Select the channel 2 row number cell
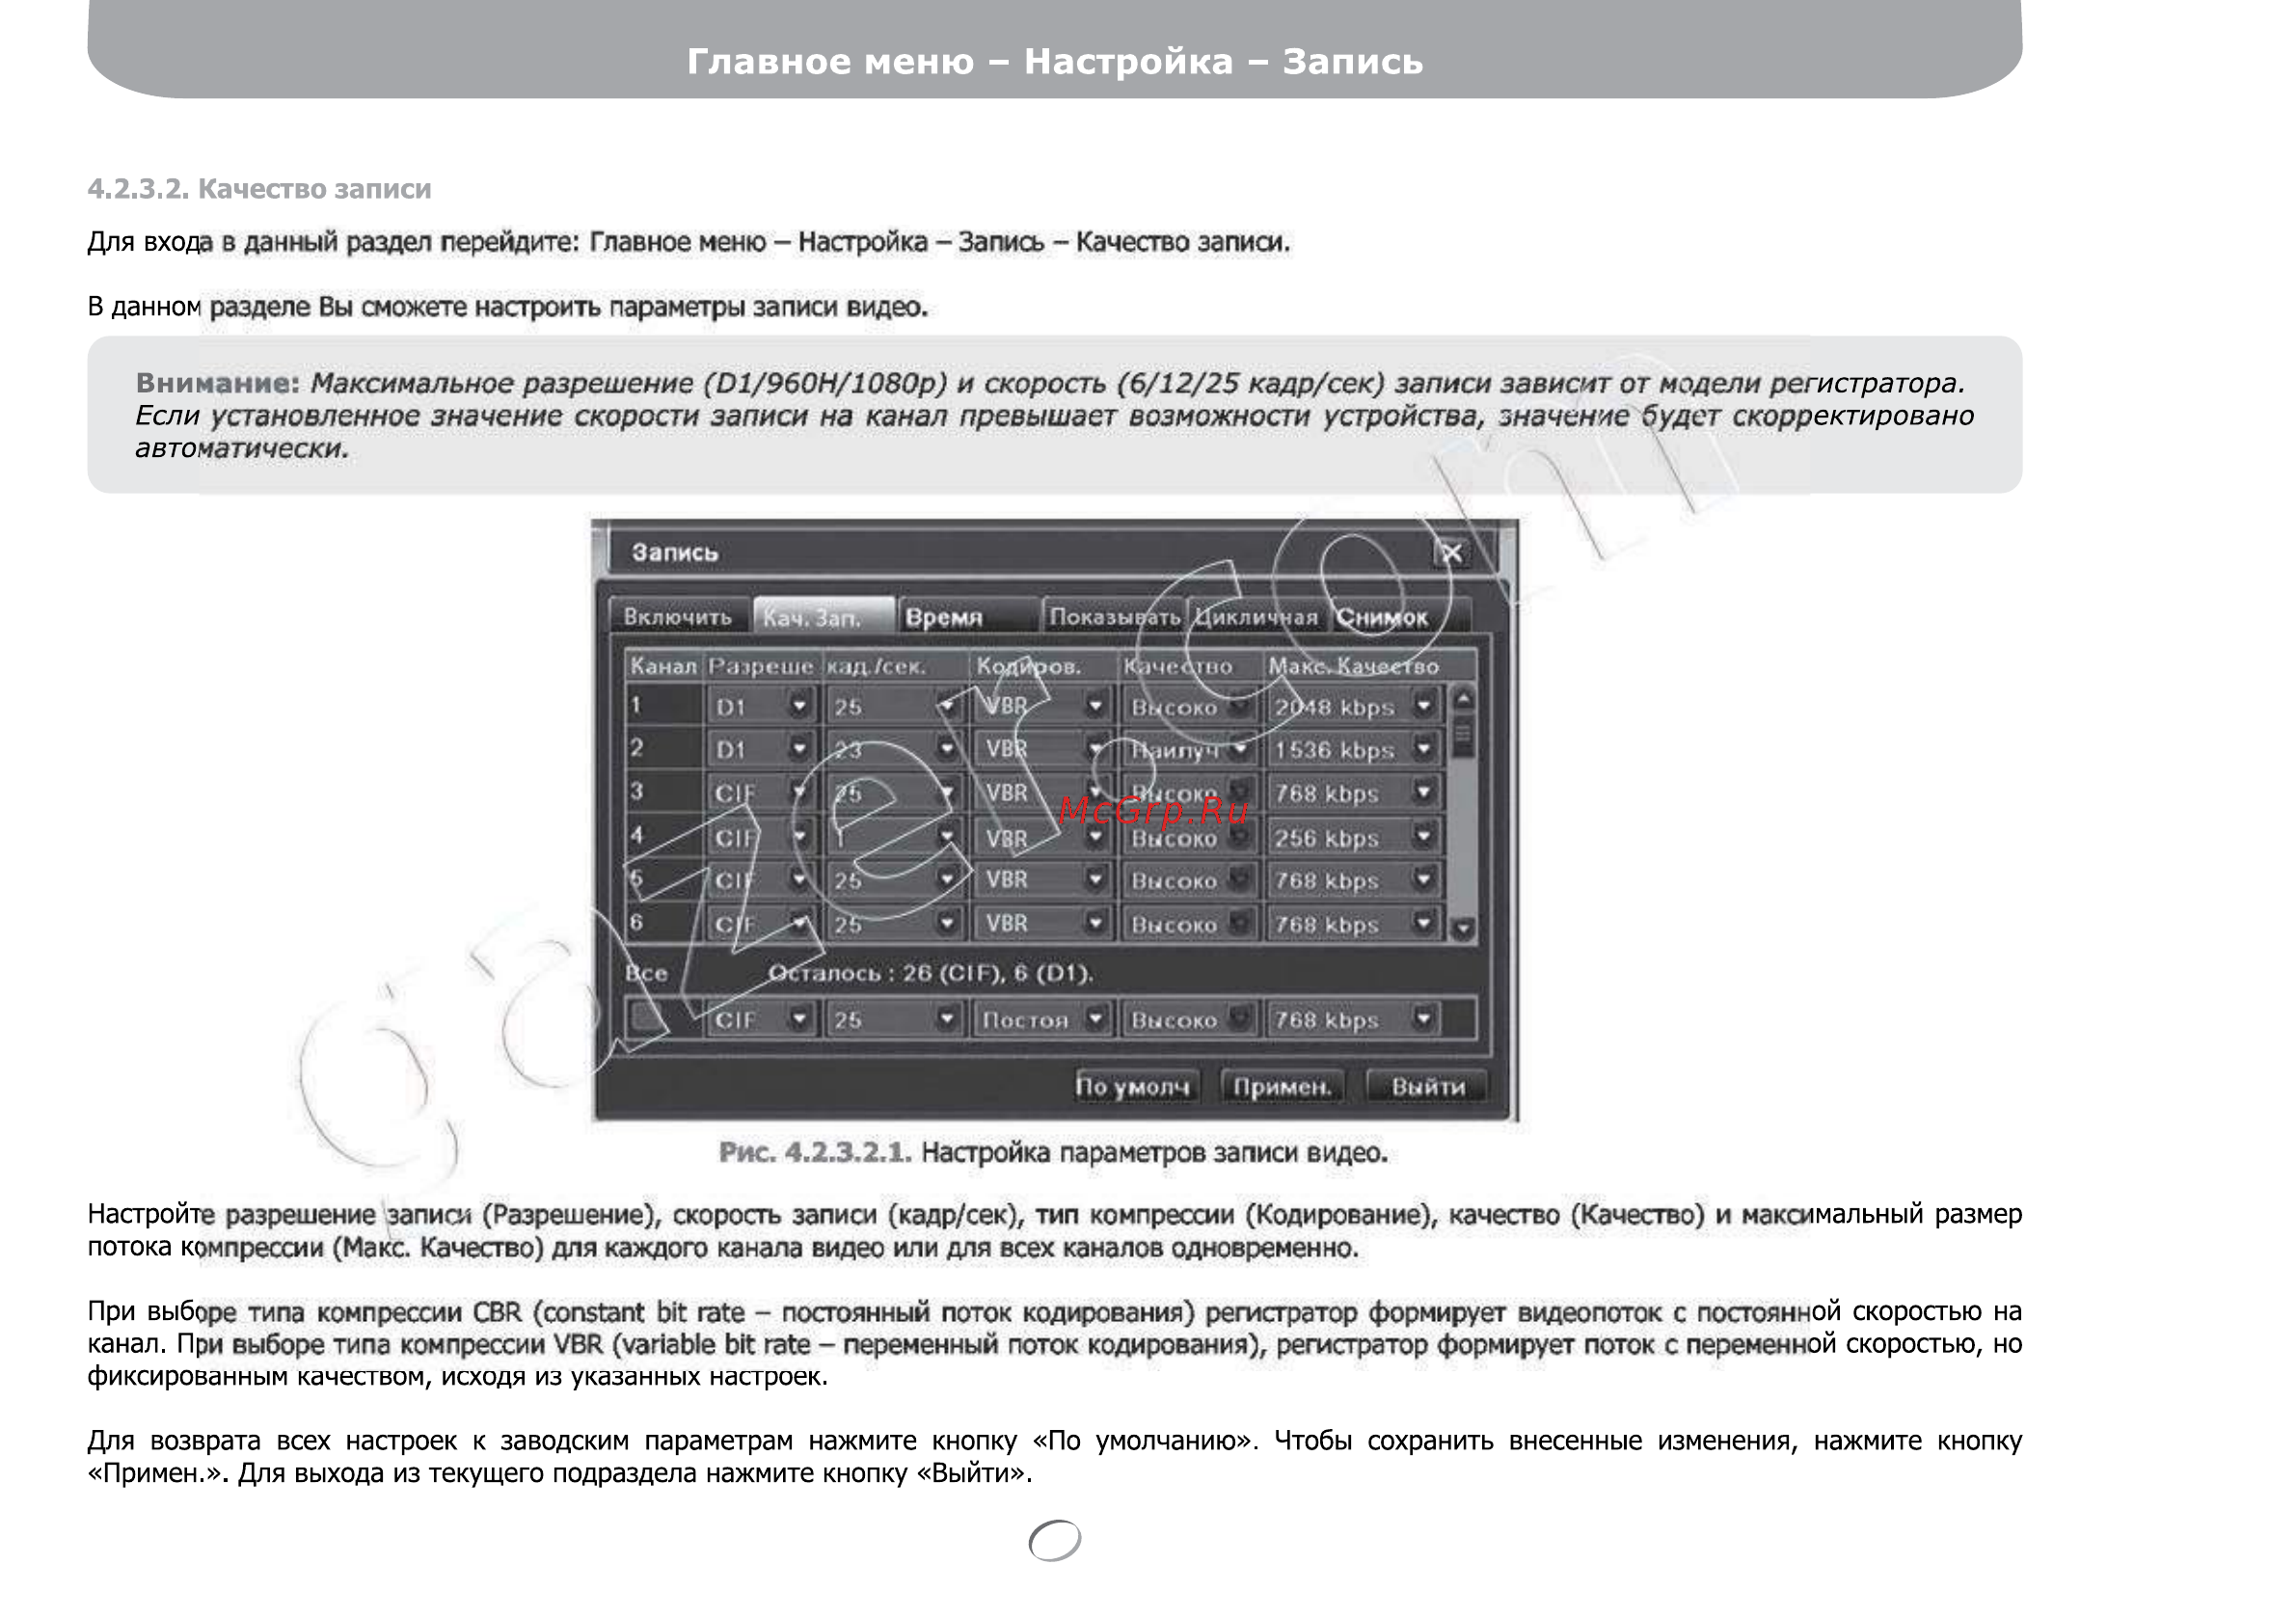Image resolution: width=2296 pixels, height=1618 pixels. pyautogui.click(x=665, y=749)
